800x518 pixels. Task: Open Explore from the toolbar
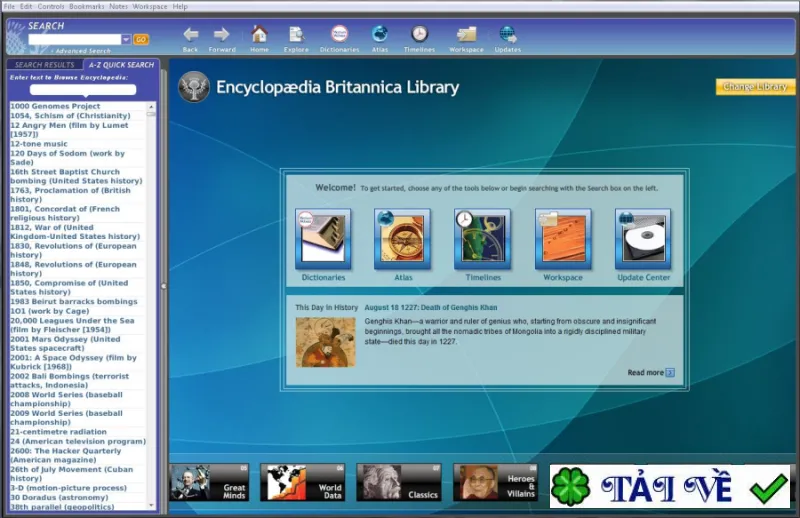coord(296,34)
